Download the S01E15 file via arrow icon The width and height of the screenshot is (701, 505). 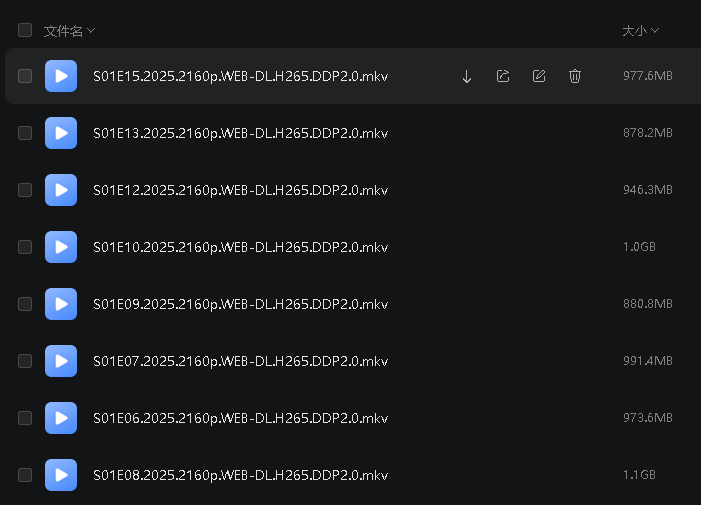[x=467, y=76]
